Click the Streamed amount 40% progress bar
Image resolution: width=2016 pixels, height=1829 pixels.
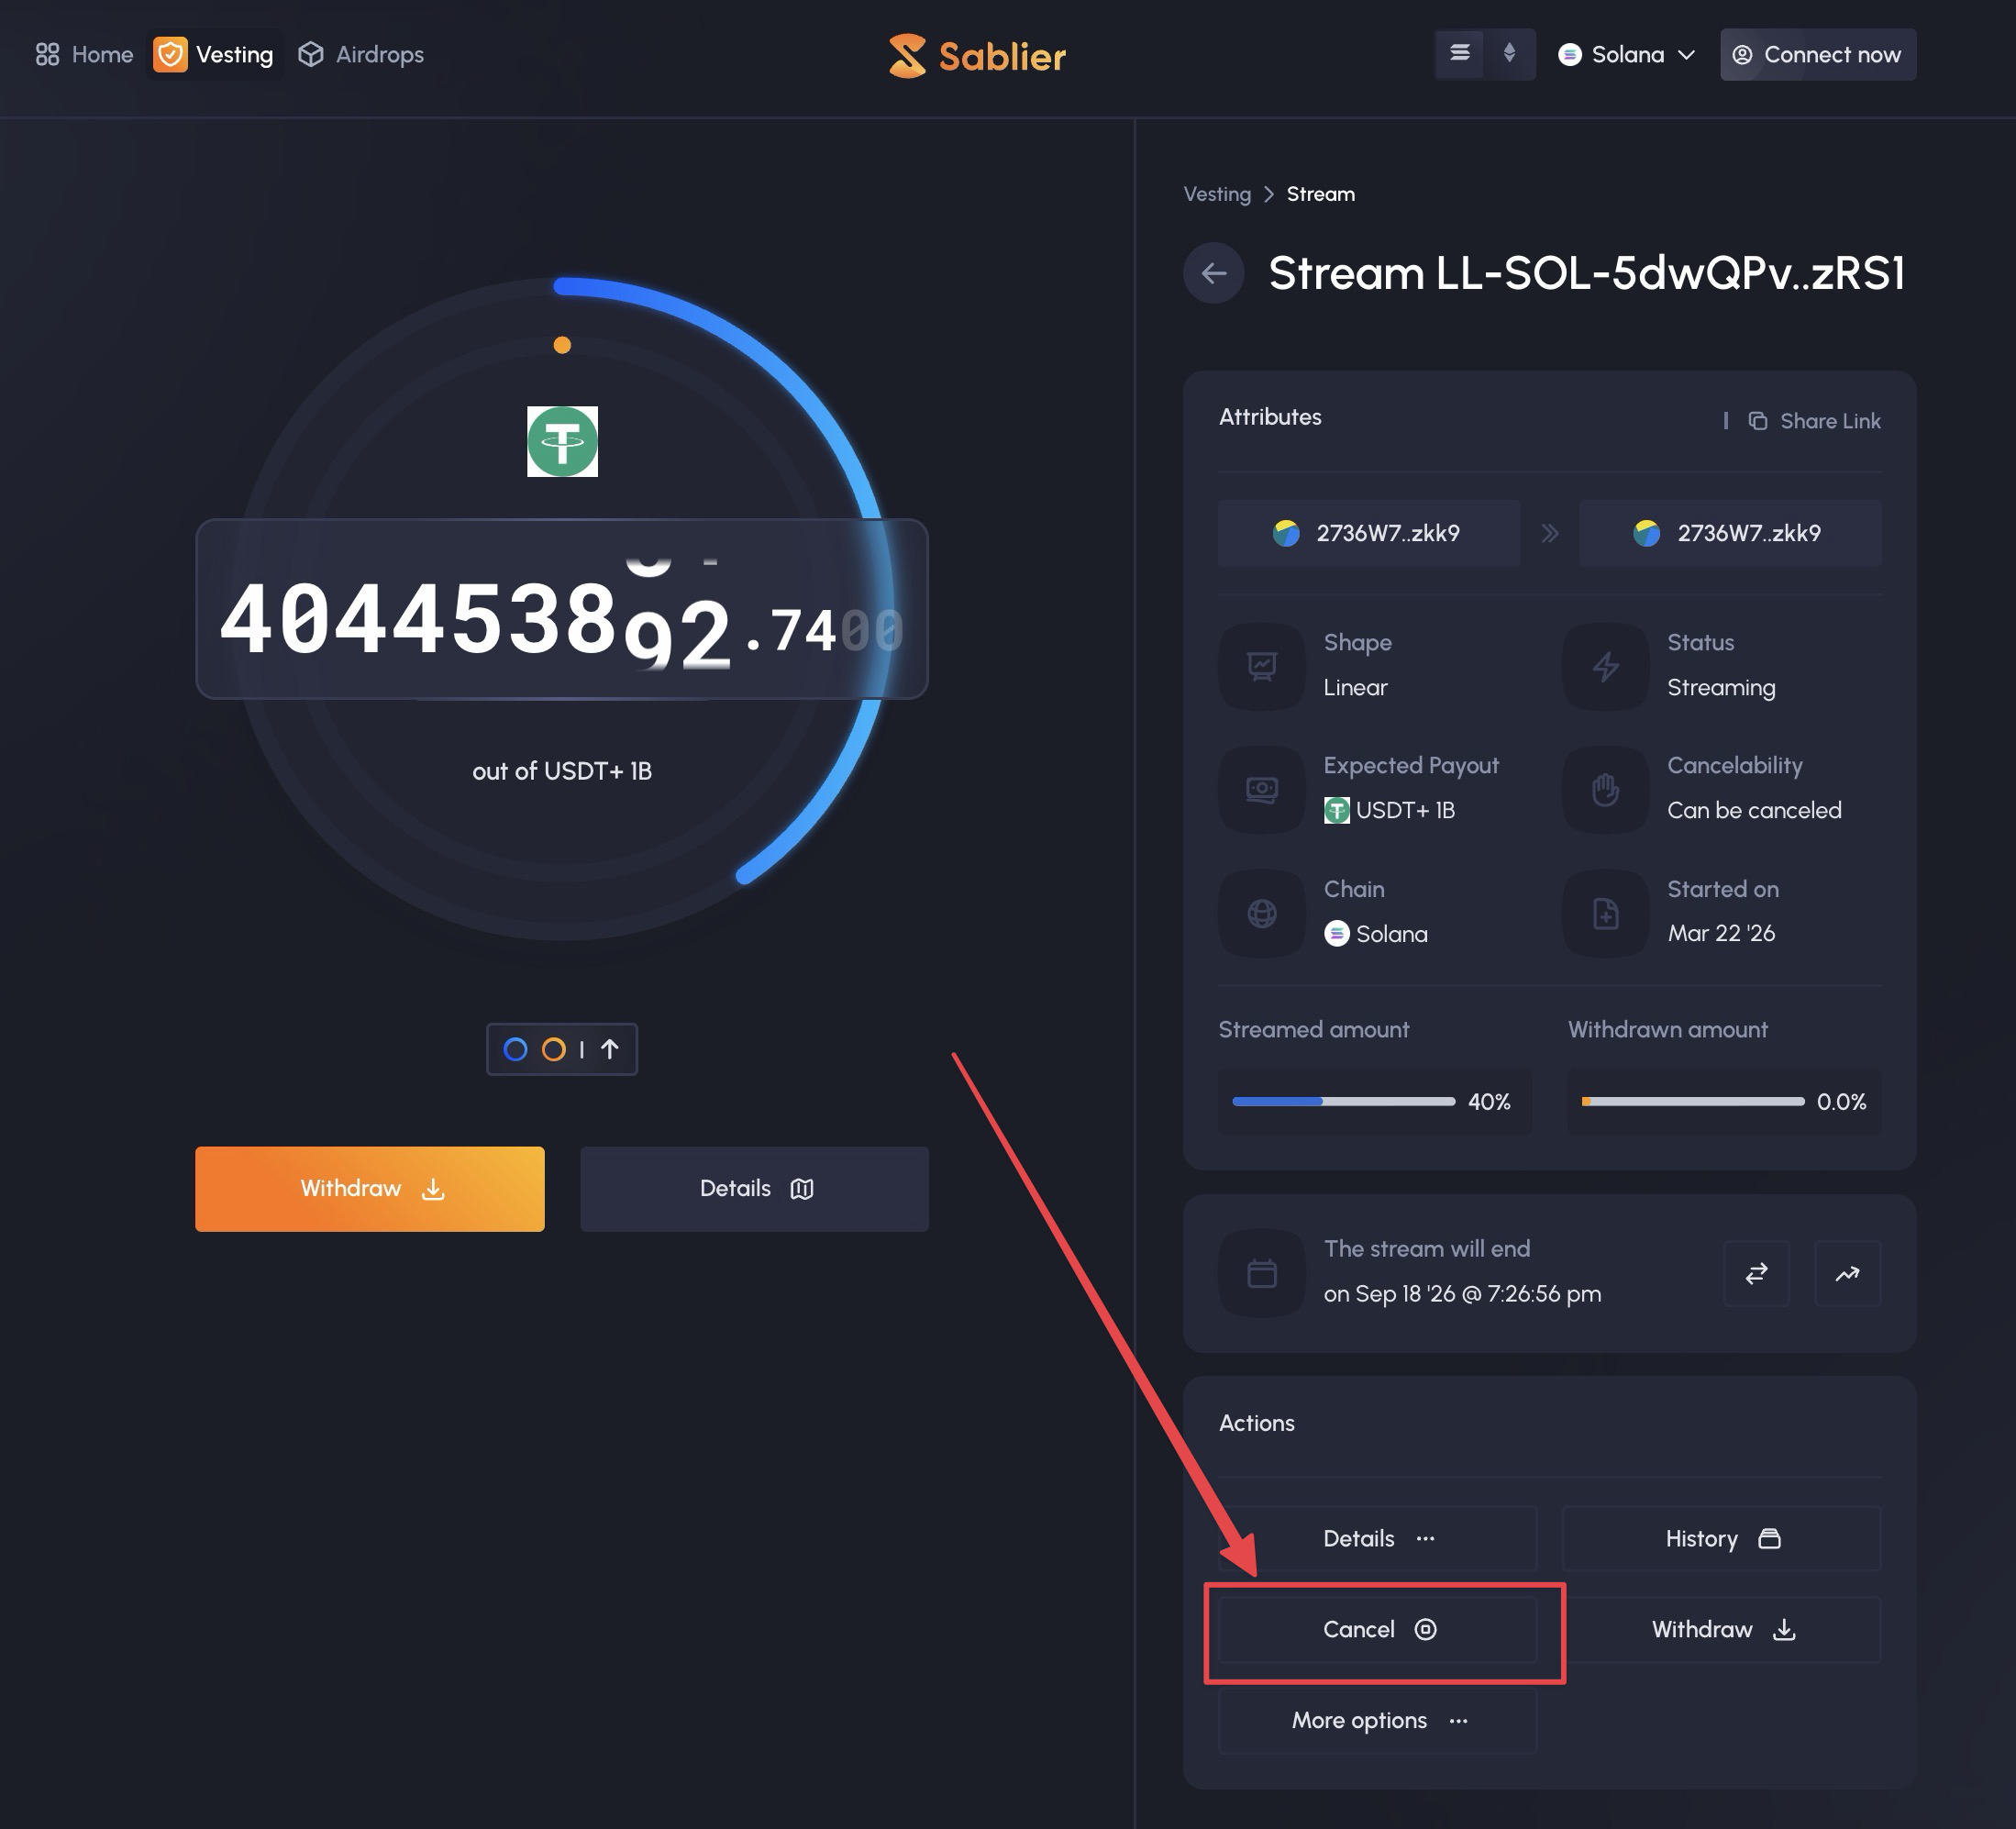click(1343, 1101)
